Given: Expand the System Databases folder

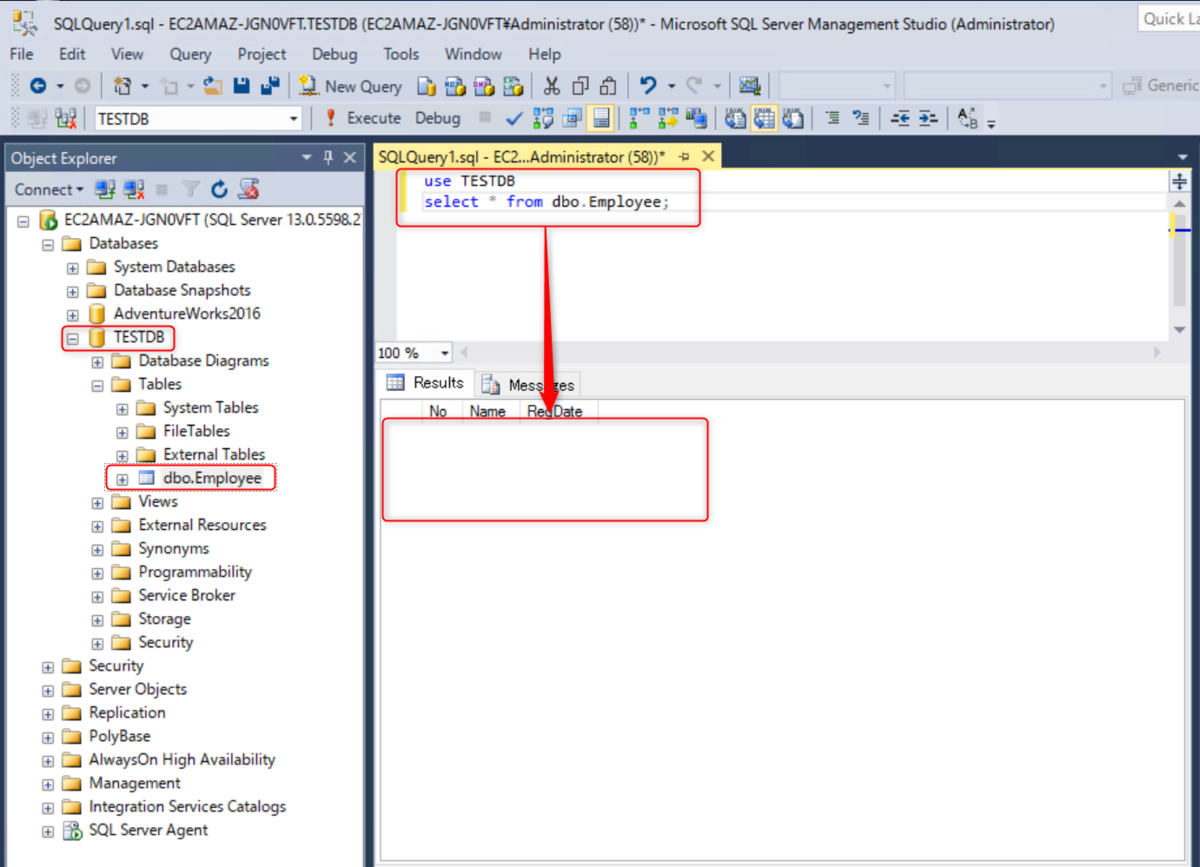Looking at the screenshot, I should pyautogui.click(x=73, y=267).
